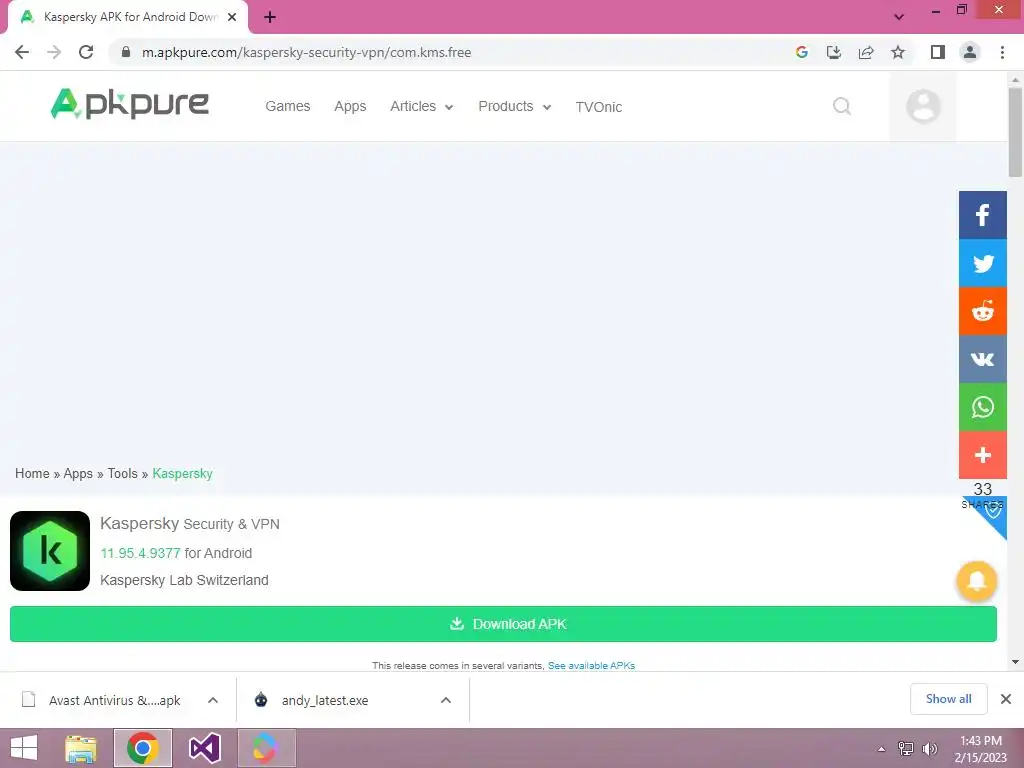The height and width of the screenshot is (768, 1024).
Task: Click Show all downloads button
Action: [x=948, y=699]
